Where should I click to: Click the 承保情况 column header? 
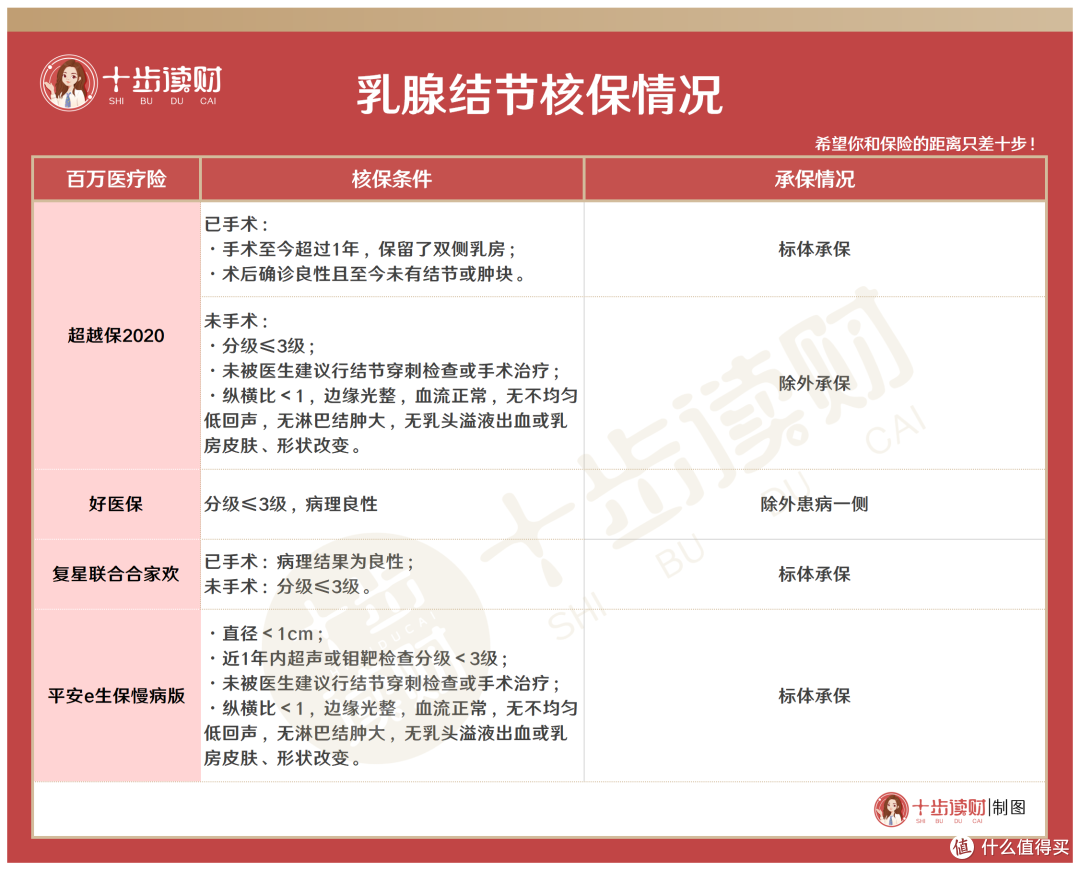[x=815, y=179]
